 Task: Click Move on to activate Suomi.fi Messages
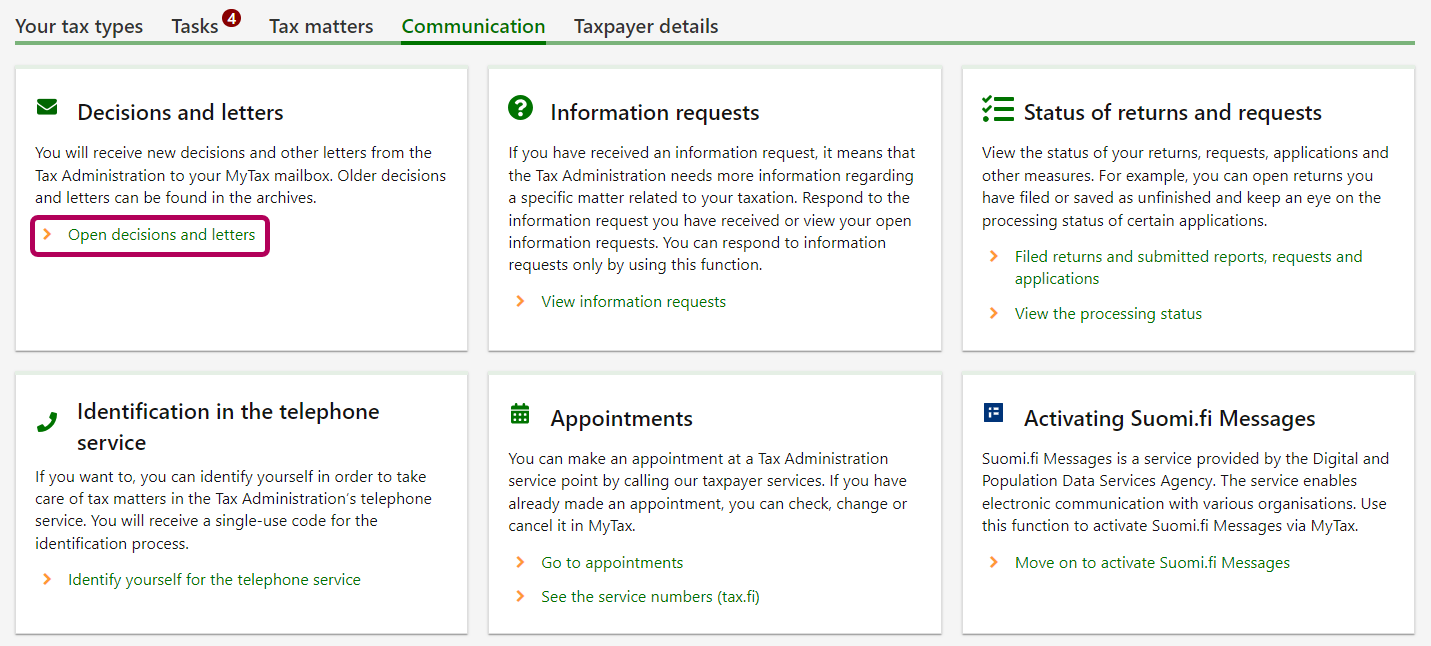click(x=1152, y=563)
